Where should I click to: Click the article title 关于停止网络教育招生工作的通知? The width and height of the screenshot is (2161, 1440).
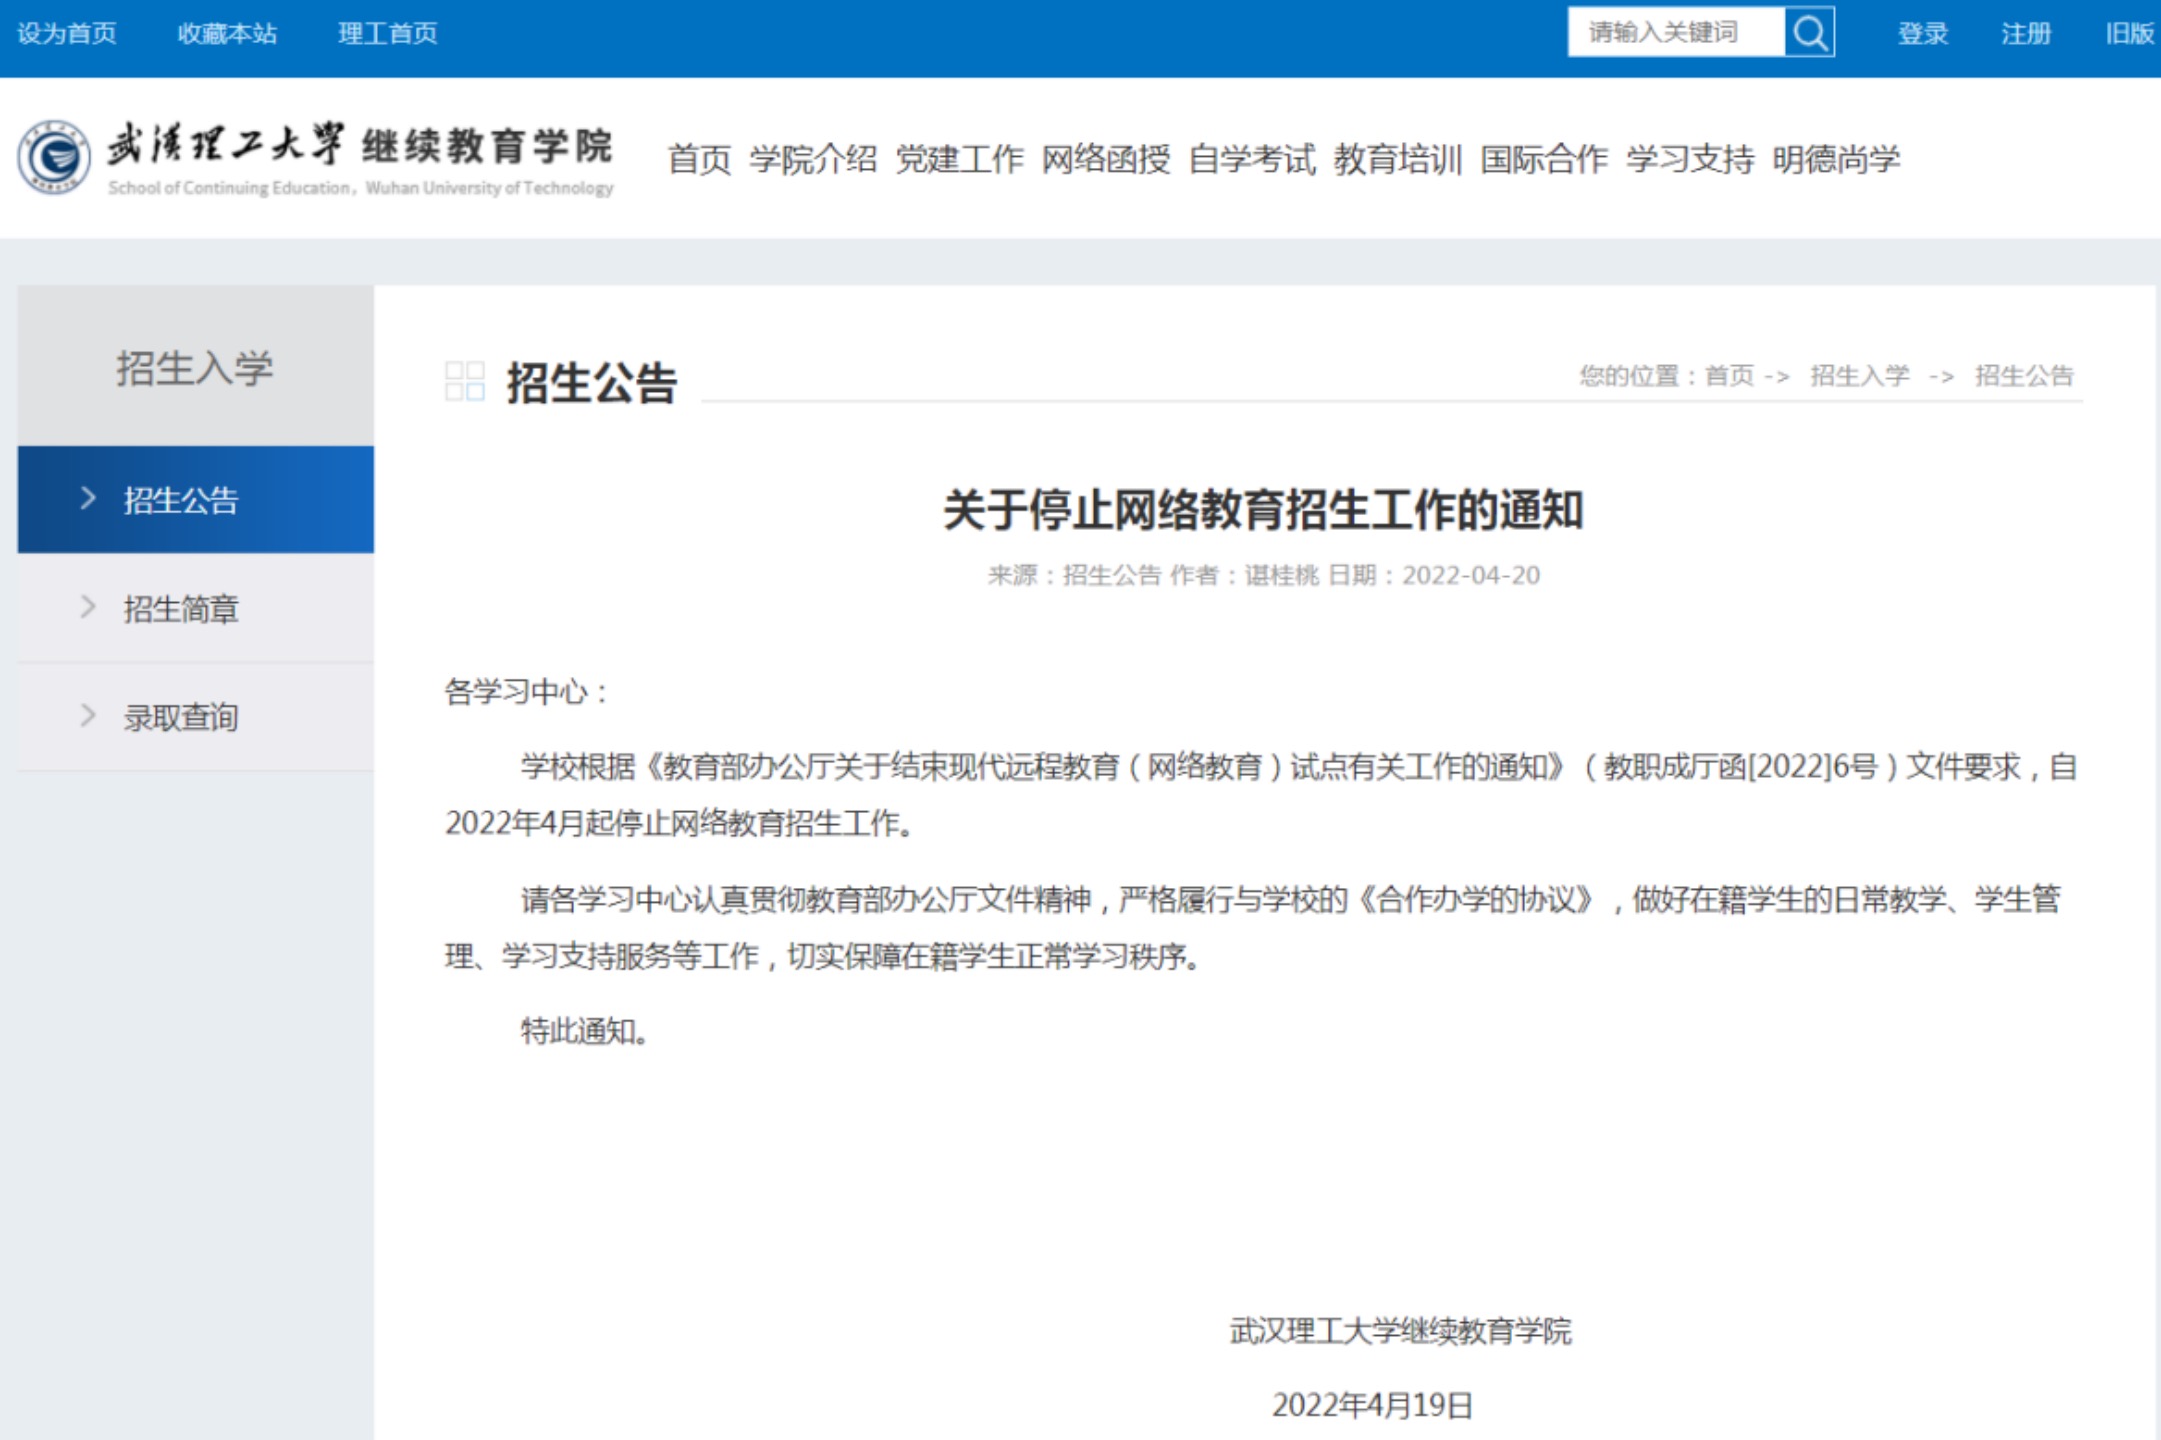1264,510
